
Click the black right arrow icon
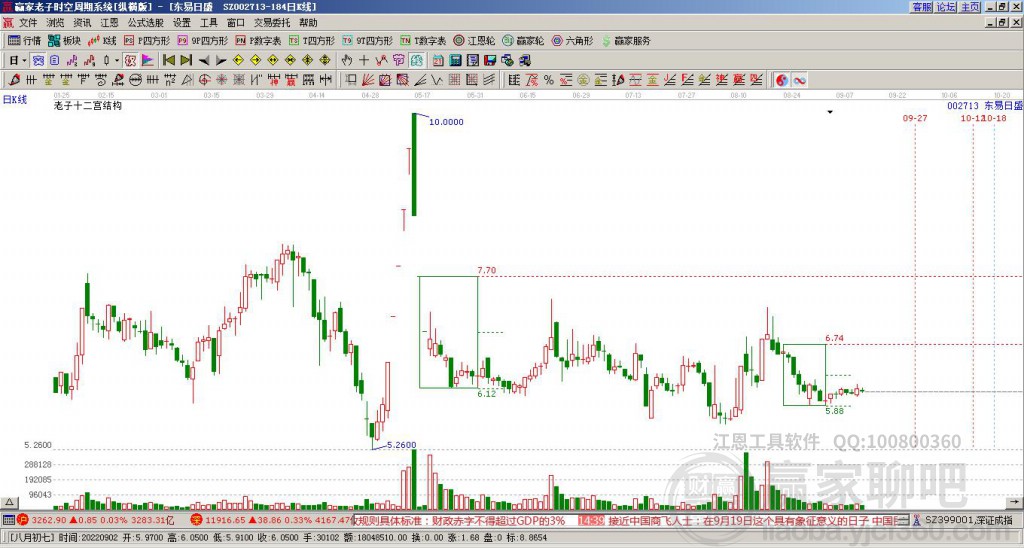click(221, 61)
